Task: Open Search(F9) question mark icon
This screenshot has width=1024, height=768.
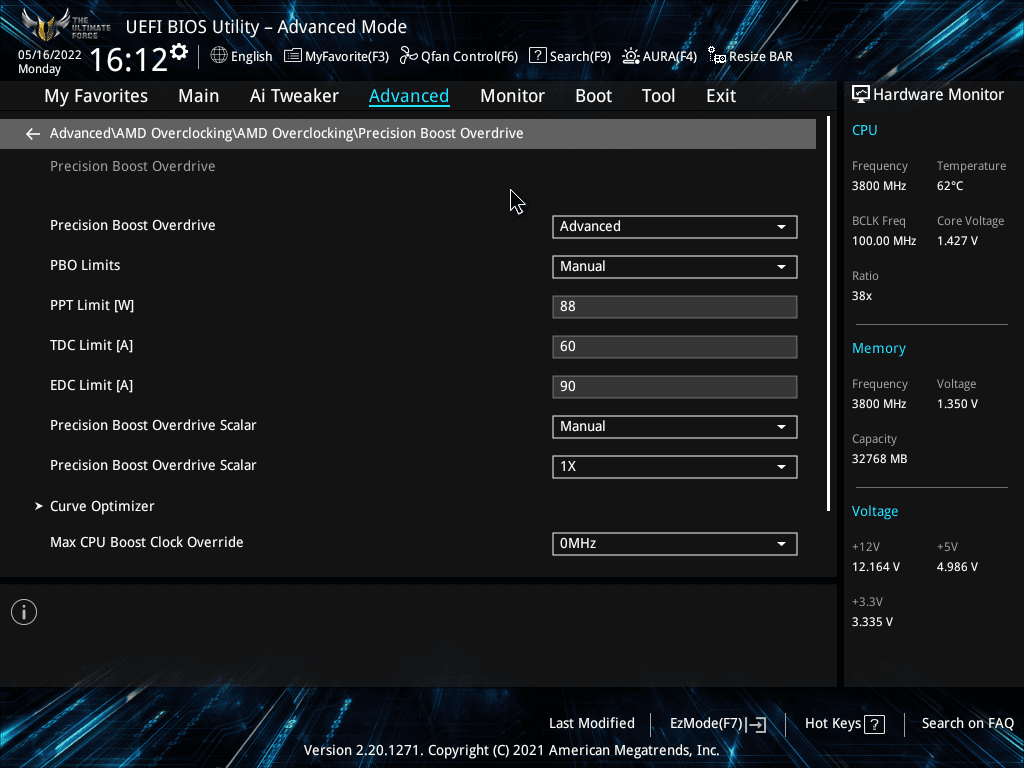Action: click(x=537, y=56)
